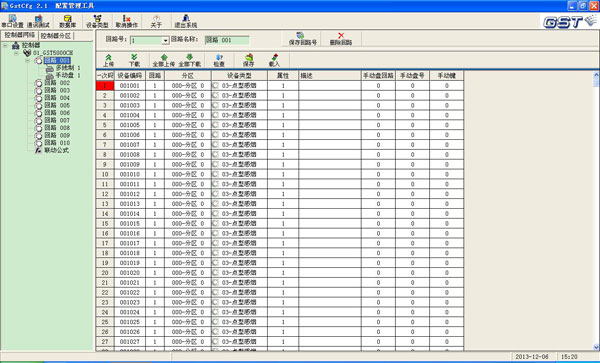Collapse the 控制器 root tree node
The width and height of the screenshot is (600, 363).
pyautogui.click(x=5, y=46)
